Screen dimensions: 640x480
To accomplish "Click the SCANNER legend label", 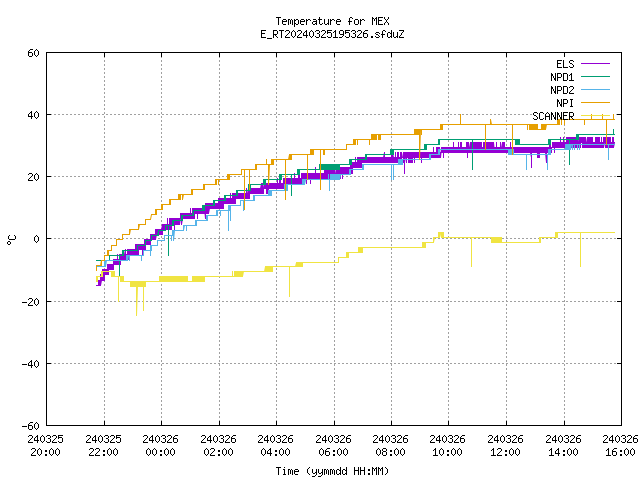I will coord(553,116).
